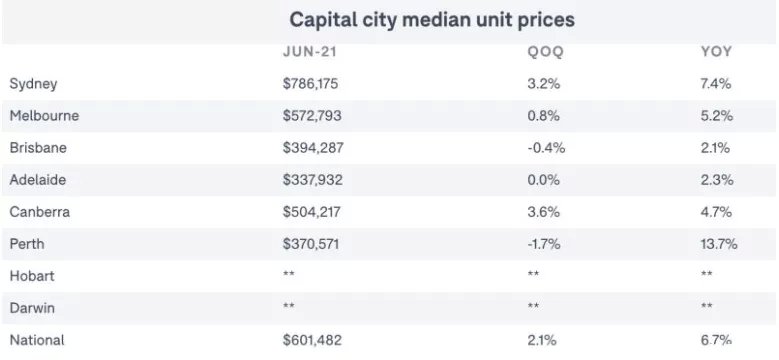Click the Capital city median unit prices title
Screen dimensions: 779x360
point(432,20)
